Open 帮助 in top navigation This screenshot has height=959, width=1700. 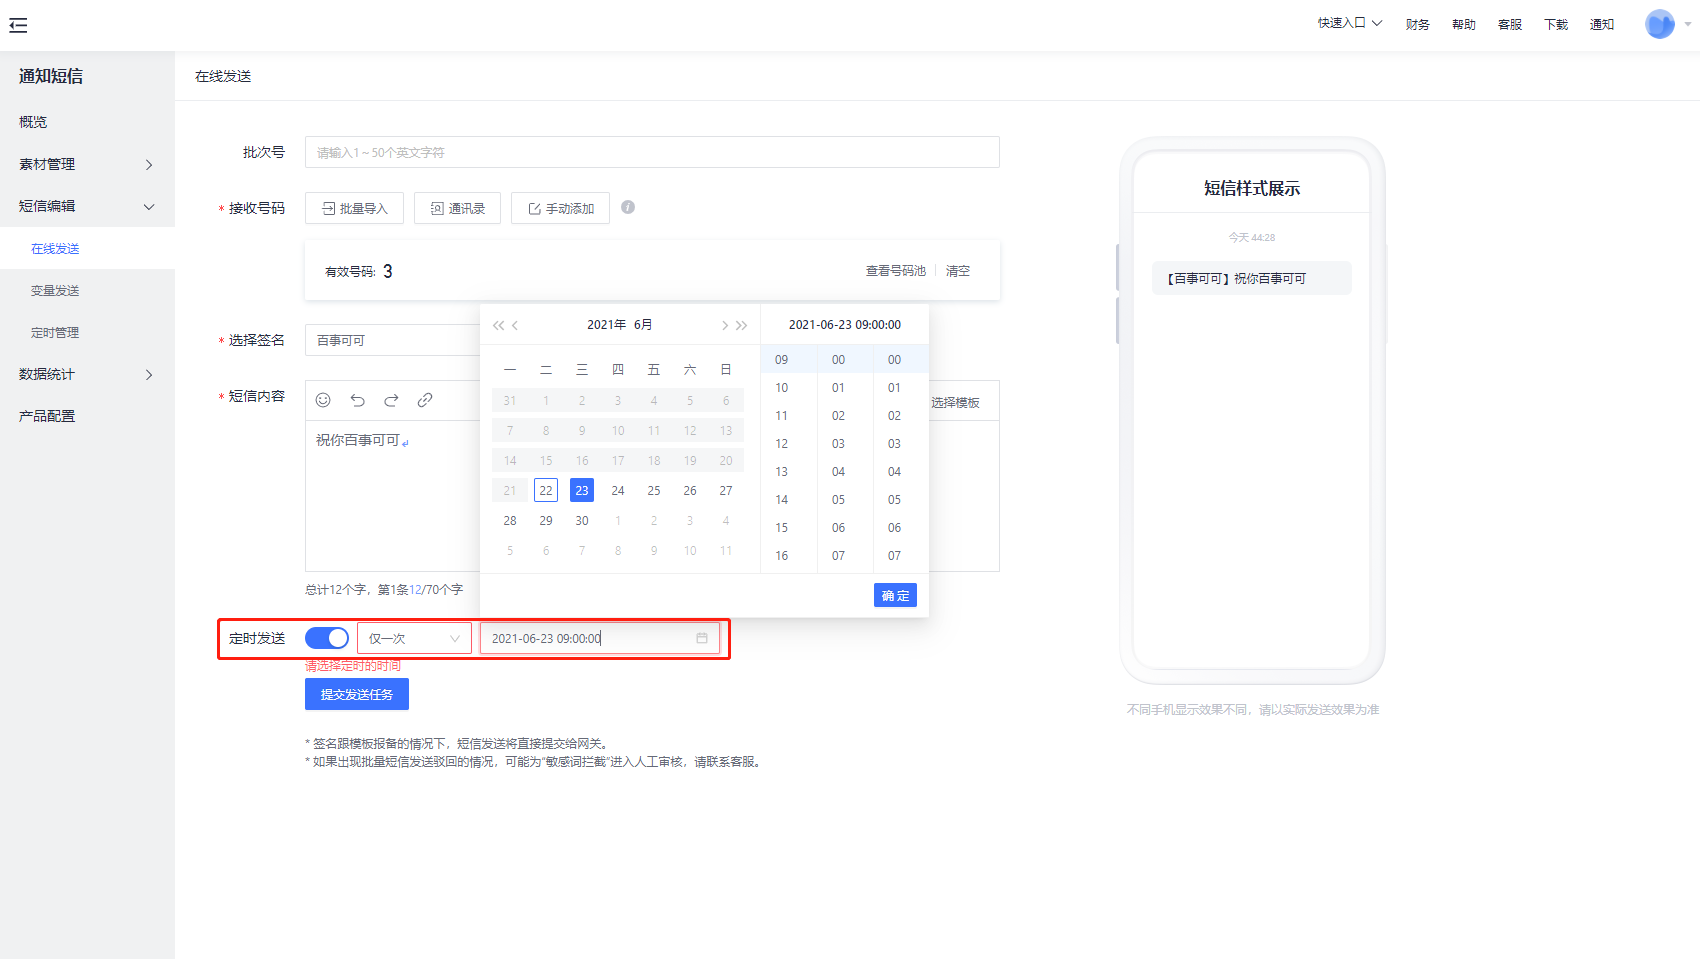pyautogui.click(x=1463, y=25)
